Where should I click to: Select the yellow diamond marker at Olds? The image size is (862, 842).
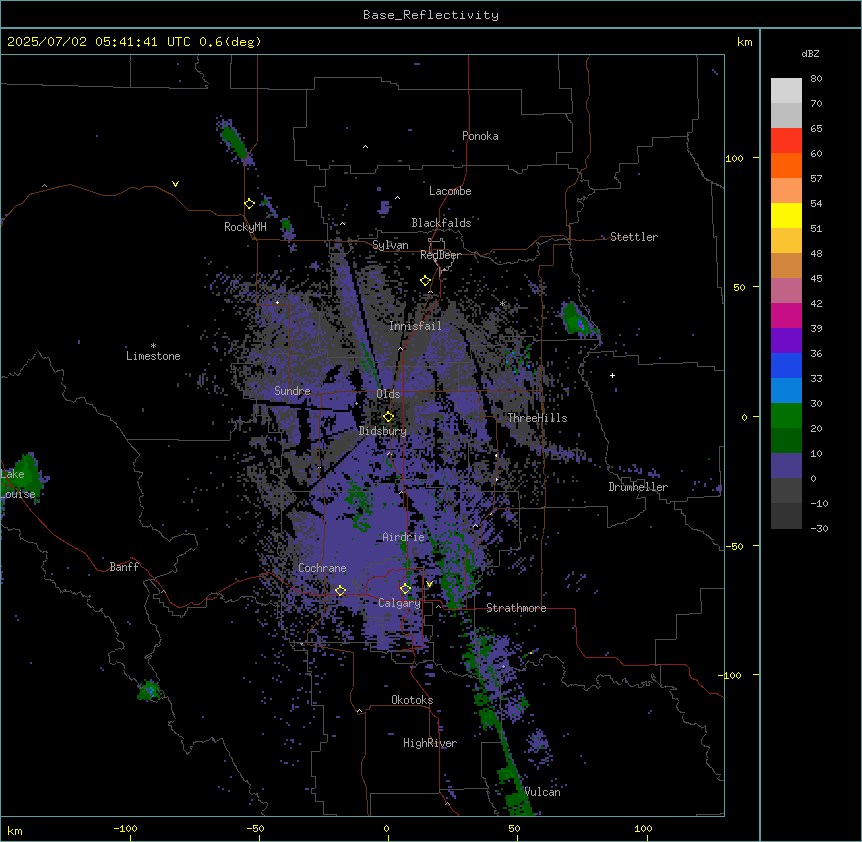[x=388, y=417]
